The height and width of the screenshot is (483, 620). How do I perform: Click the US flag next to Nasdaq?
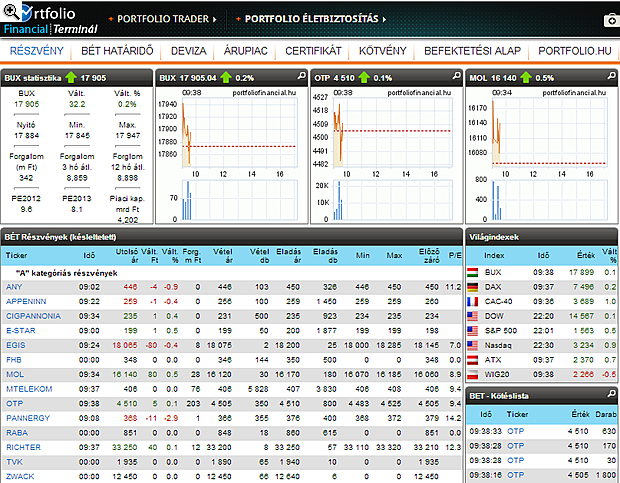click(x=473, y=345)
